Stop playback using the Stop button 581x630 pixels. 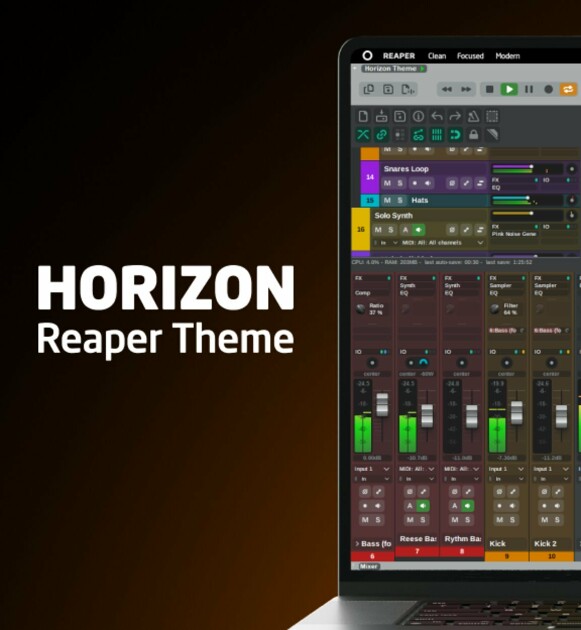489,89
